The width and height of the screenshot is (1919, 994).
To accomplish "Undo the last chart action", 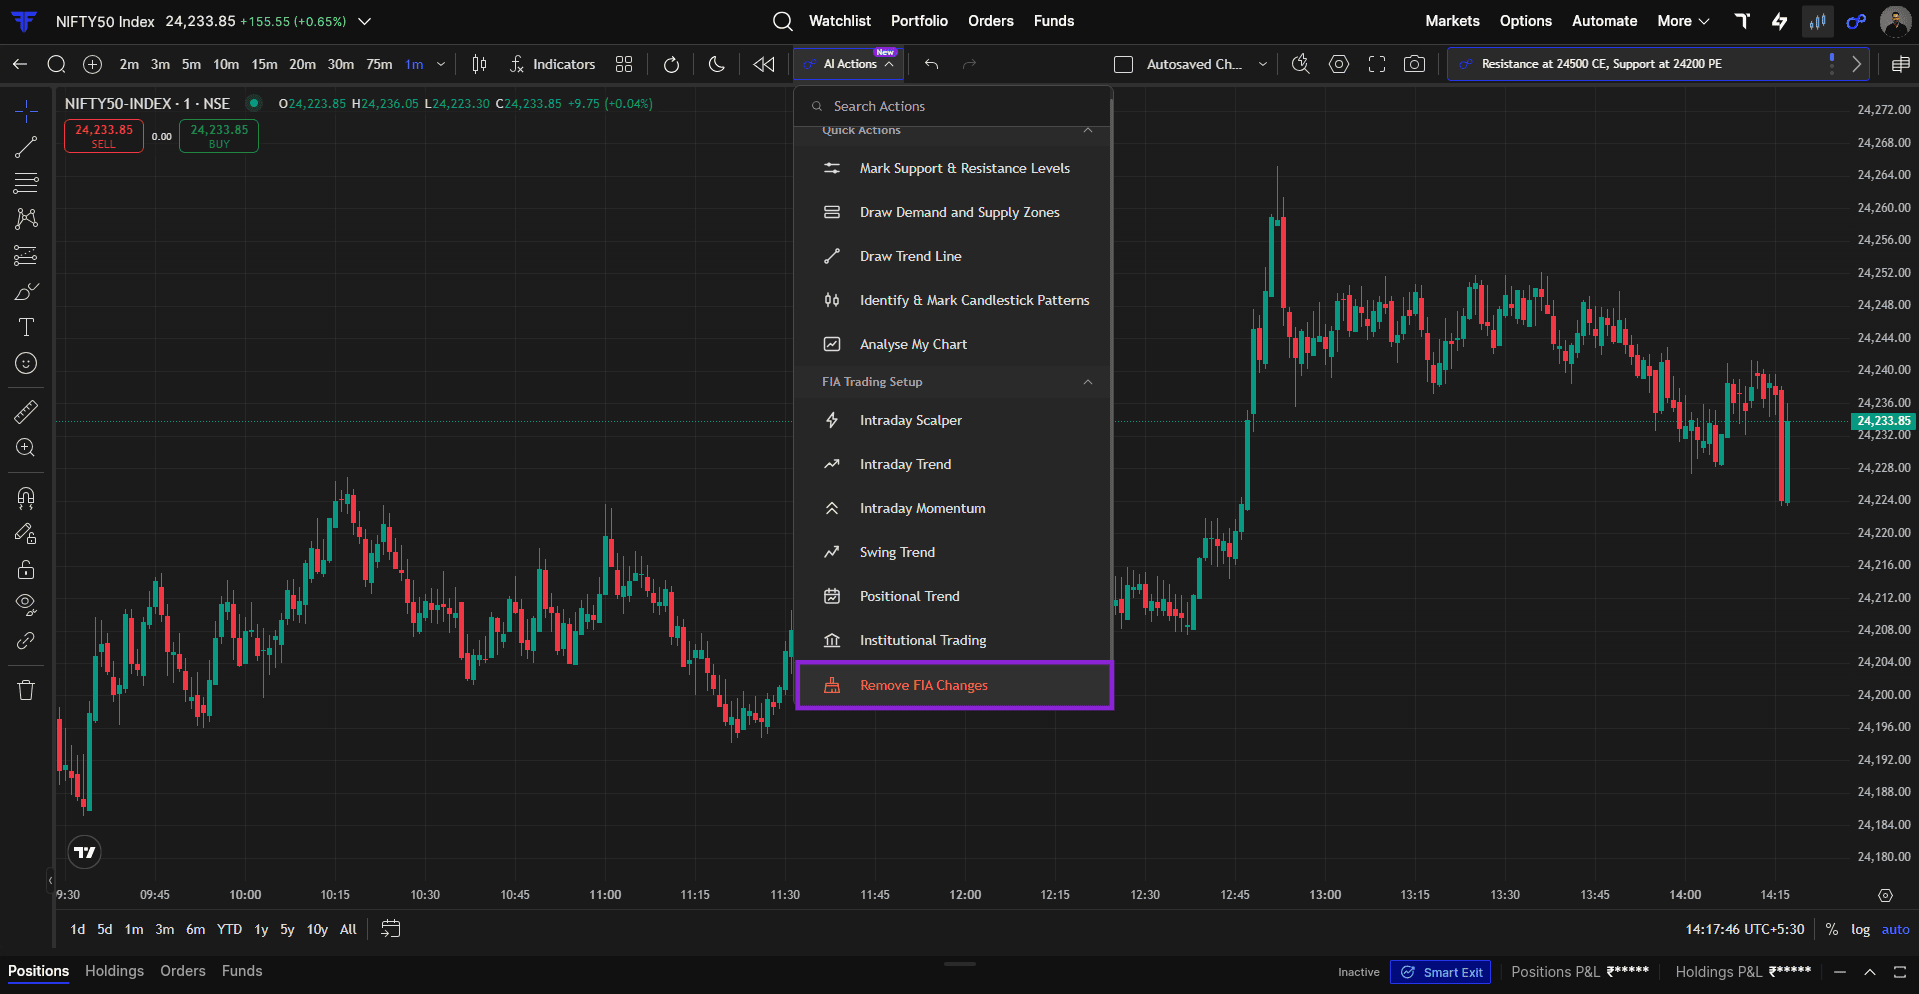I will point(931,64).
